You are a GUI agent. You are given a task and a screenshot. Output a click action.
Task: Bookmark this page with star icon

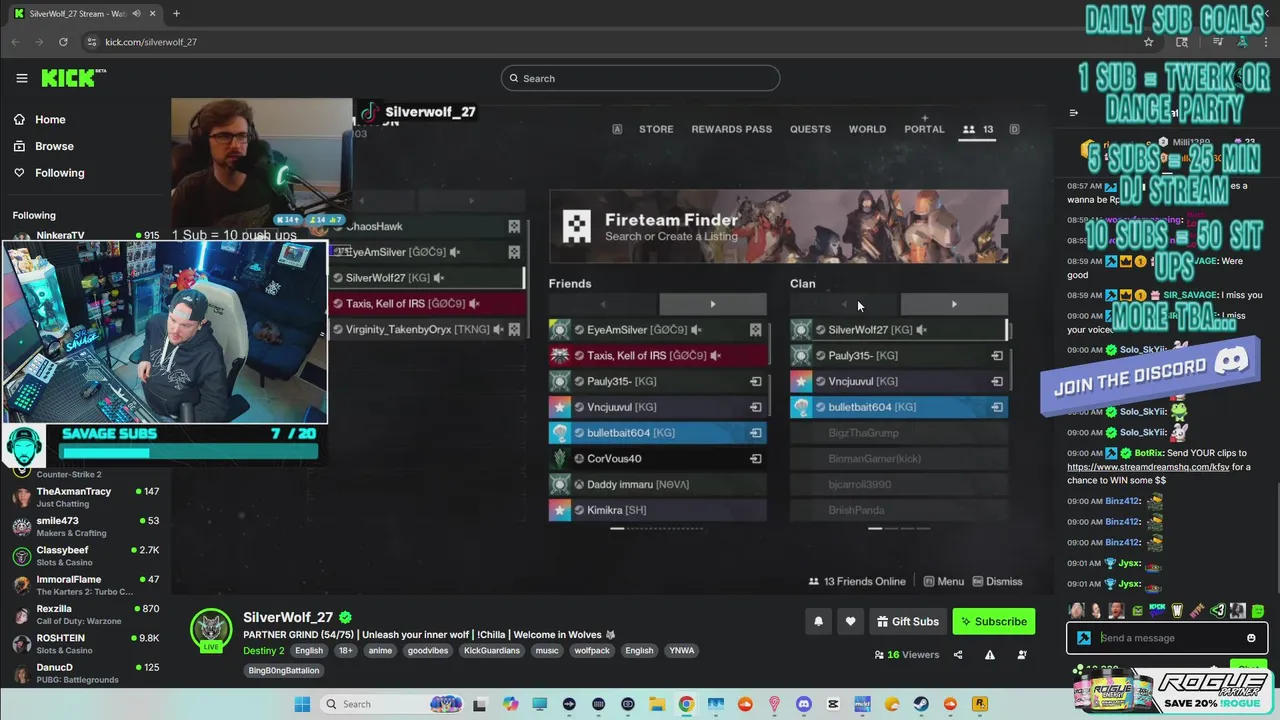tap(1149, 42)
